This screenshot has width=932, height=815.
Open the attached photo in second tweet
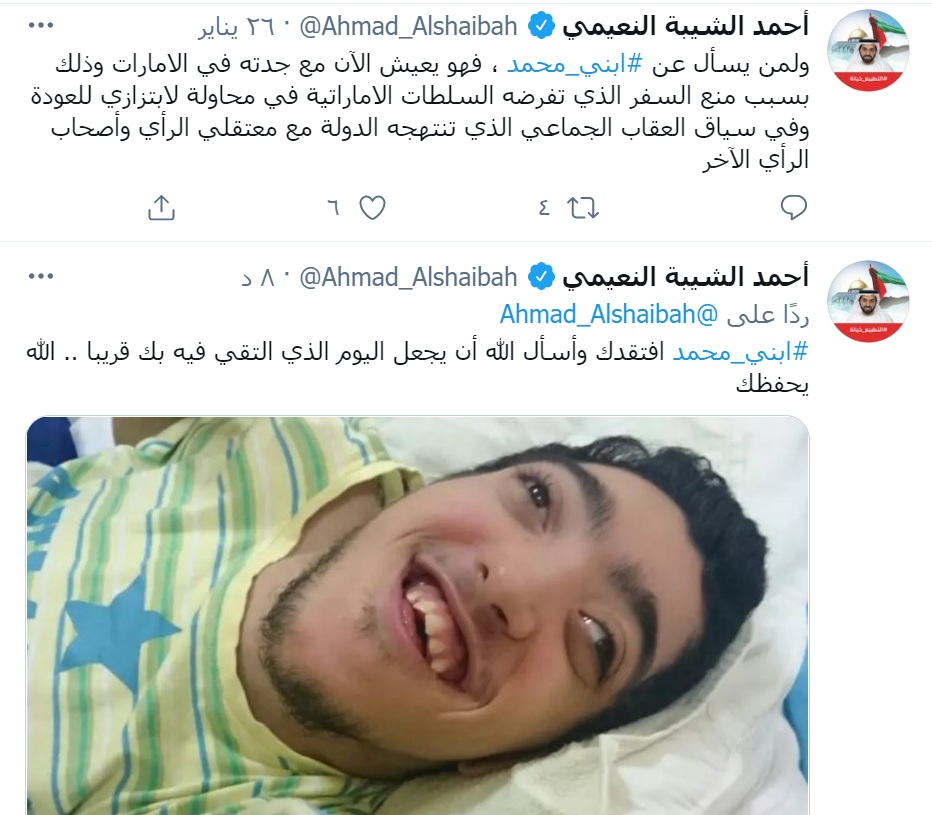pyautogui.click(x=418, y=615)
